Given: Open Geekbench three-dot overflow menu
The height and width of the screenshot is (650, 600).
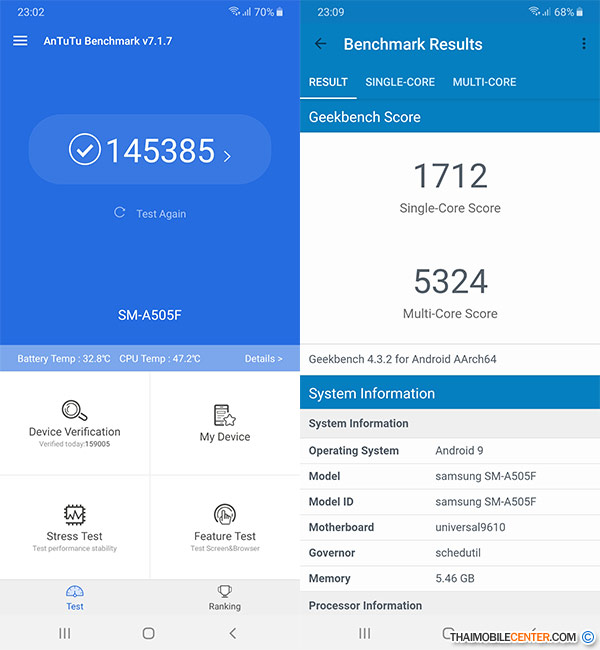Looking at the screenshot, I should (584, 44).
